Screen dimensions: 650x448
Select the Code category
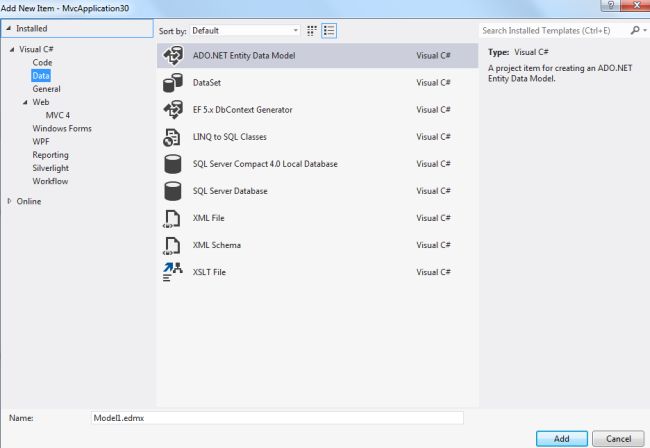pos(42,62)
